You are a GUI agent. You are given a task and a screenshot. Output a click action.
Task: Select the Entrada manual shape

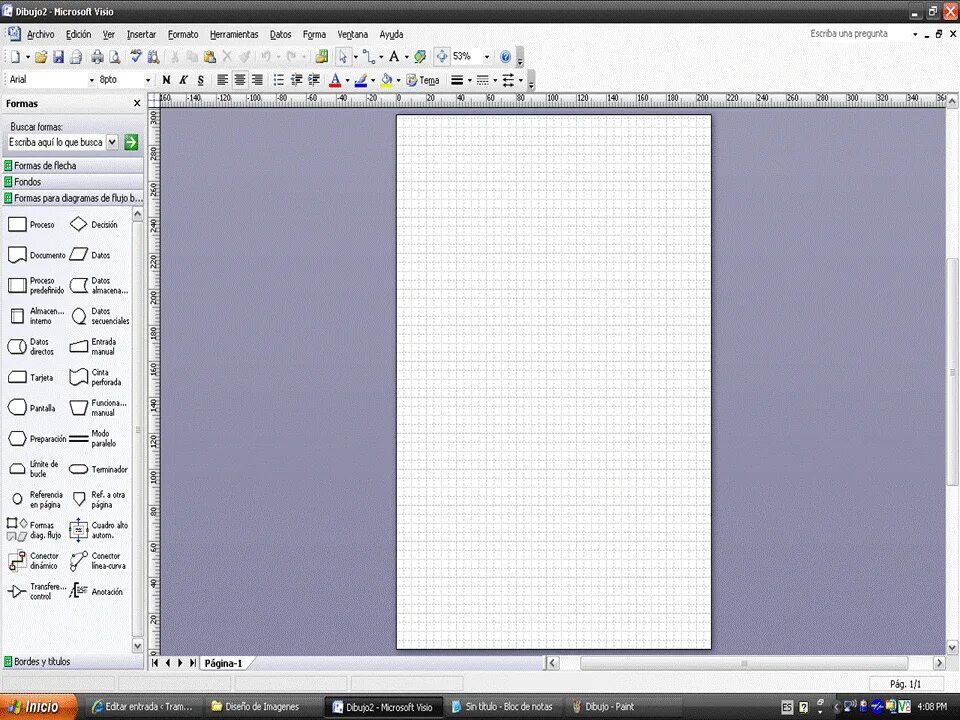pyautogui.click(x=78, y=347)
